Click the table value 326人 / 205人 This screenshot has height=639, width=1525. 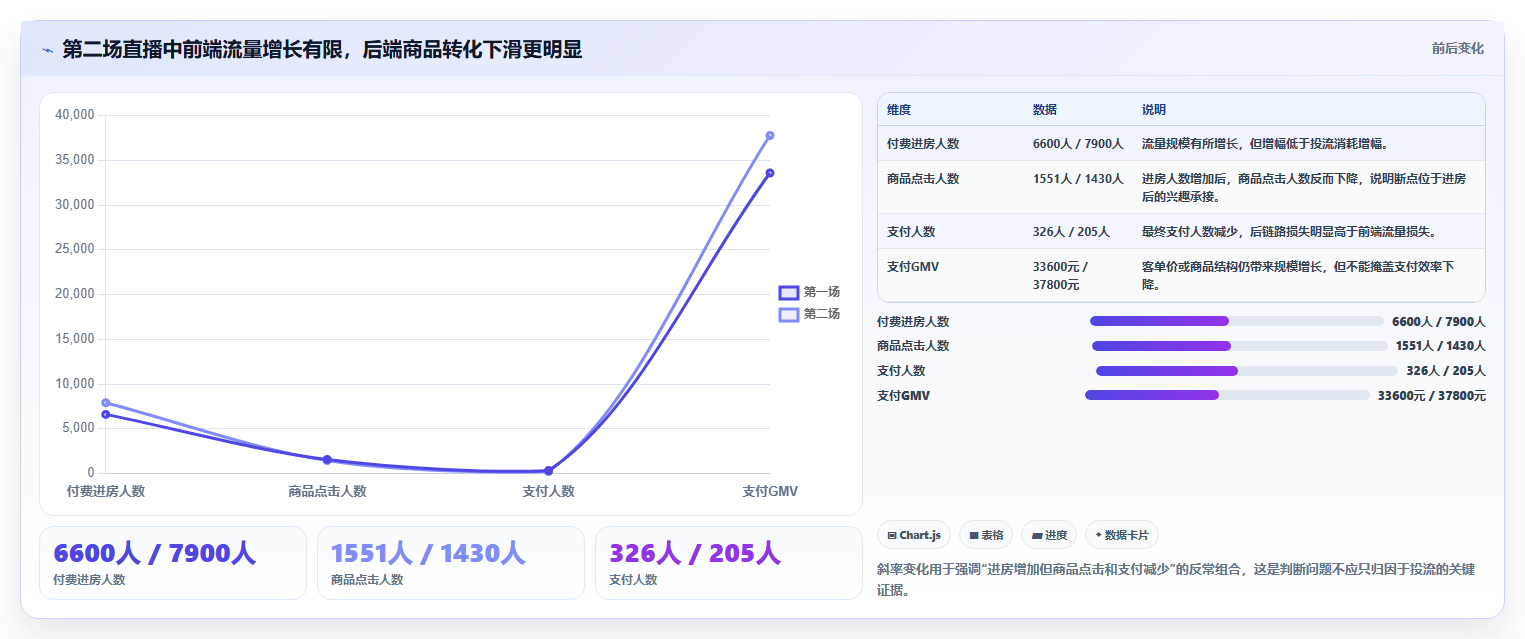[1071, 232]
